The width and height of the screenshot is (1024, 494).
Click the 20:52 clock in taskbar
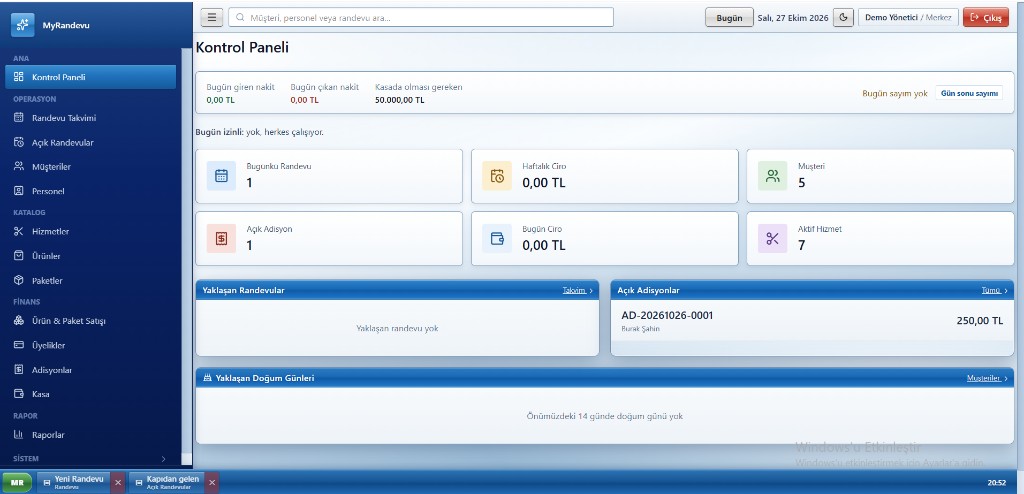[997, 483]
